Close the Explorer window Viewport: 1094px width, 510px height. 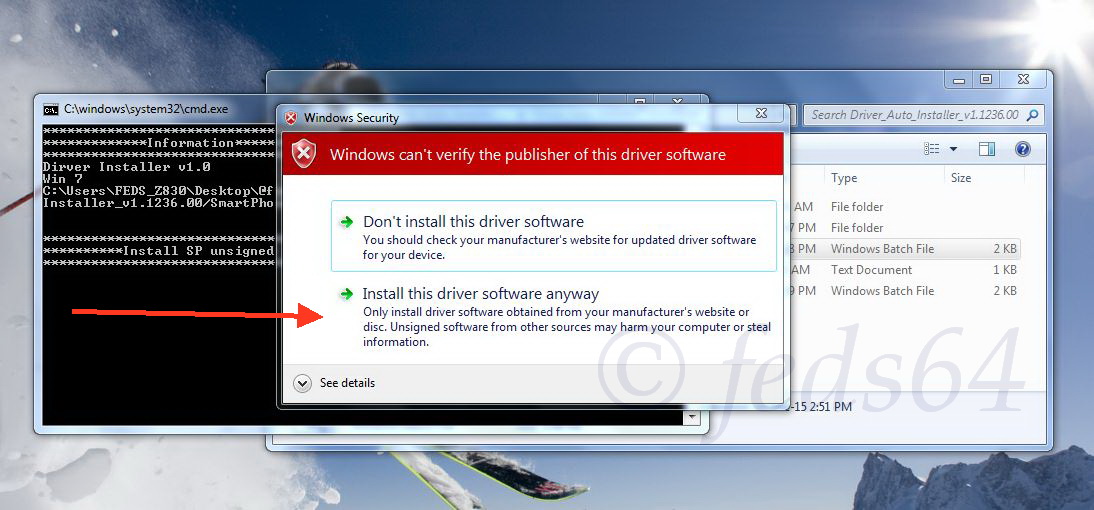coord(1024,80)
